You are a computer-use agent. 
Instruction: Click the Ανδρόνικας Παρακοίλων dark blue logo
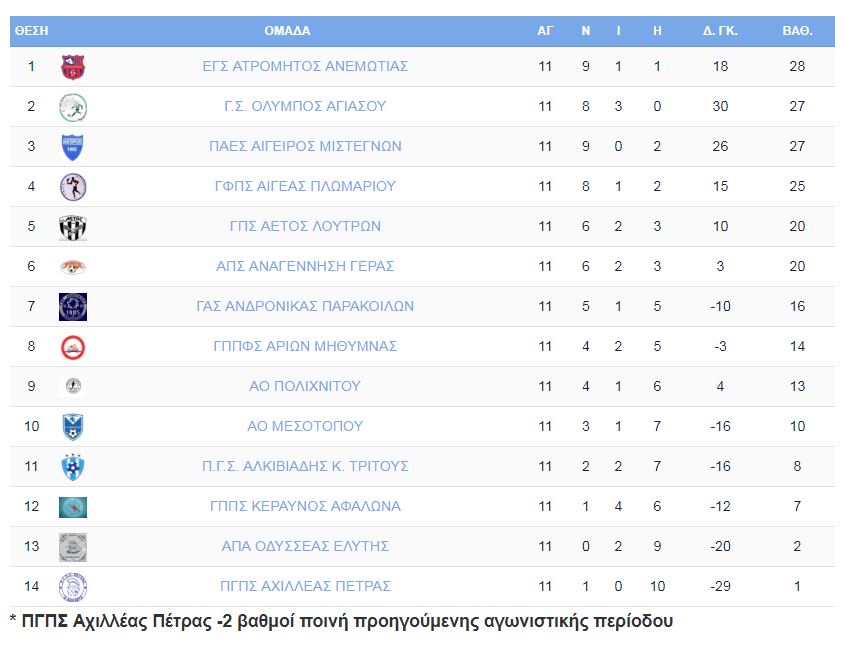(73, 306)
